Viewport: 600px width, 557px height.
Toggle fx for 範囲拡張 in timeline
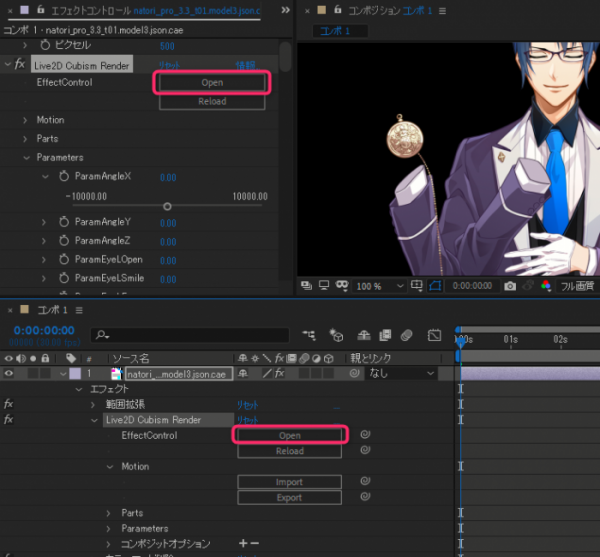tap(8, 404)
